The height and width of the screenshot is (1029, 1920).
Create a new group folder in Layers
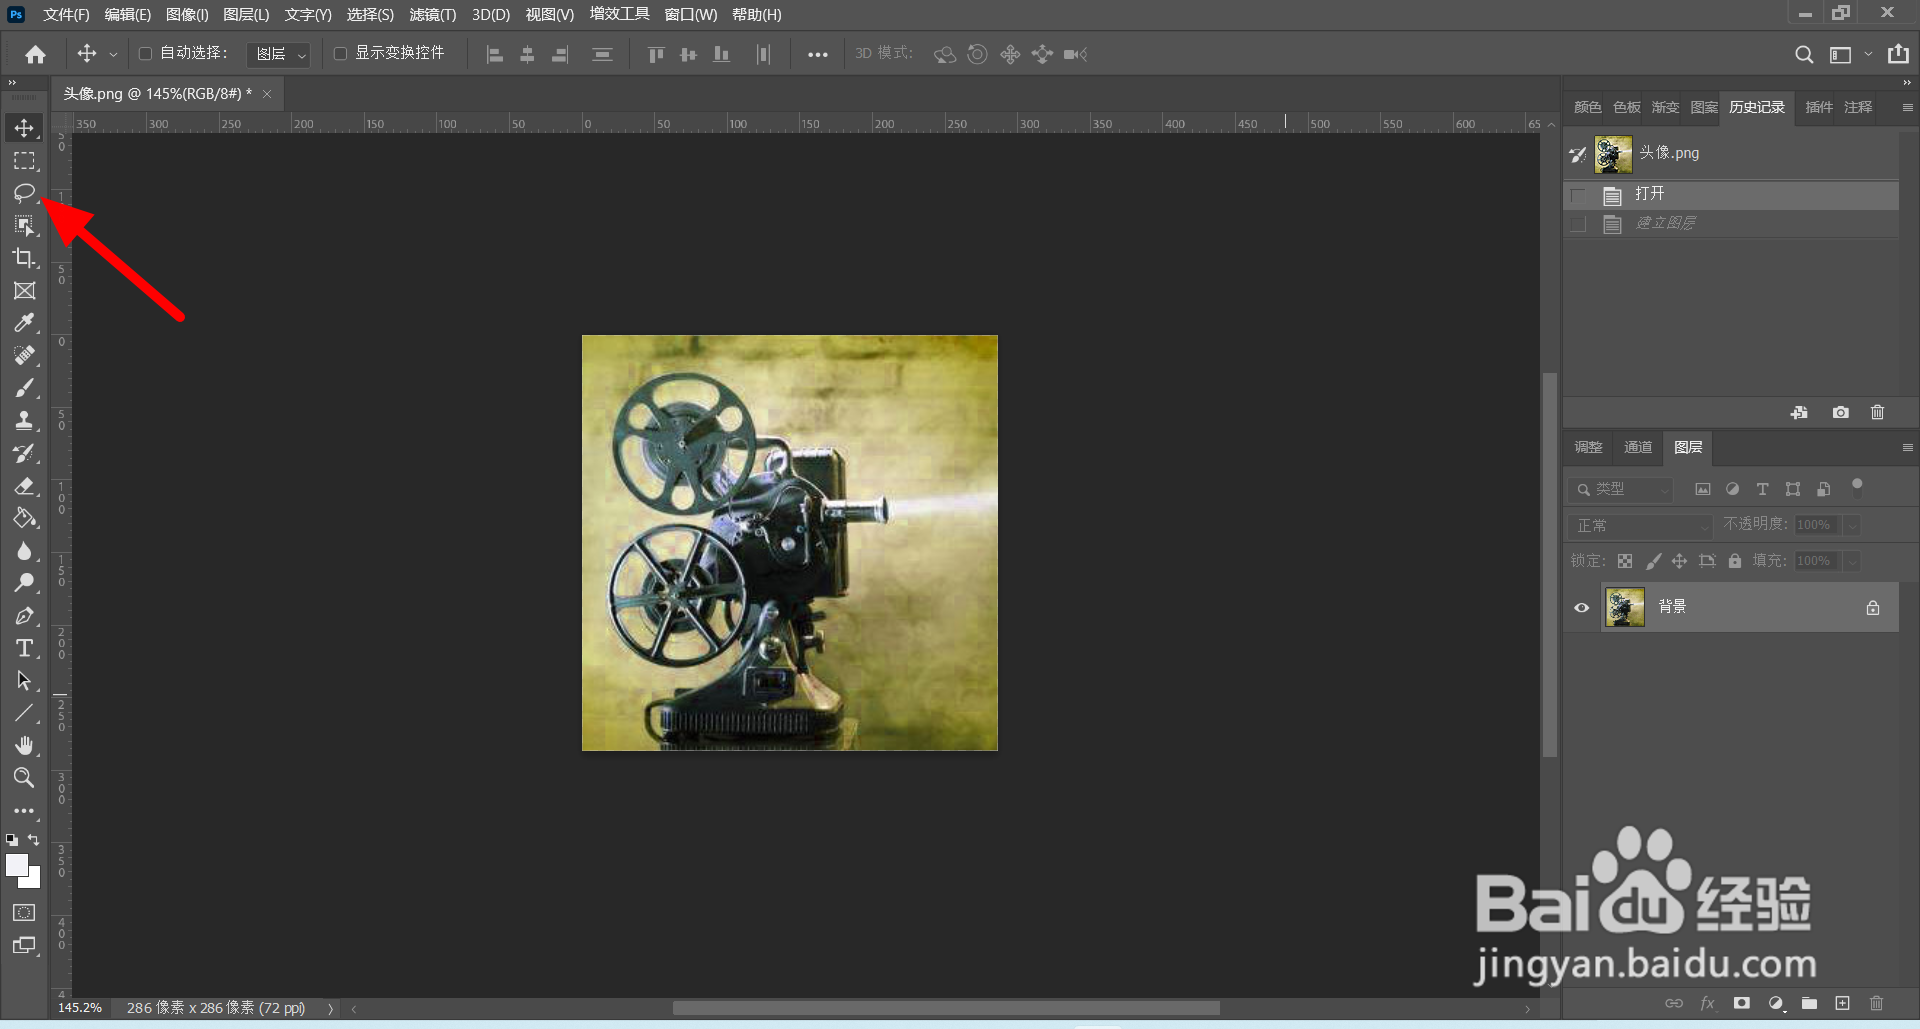tap(1809, 1003)
